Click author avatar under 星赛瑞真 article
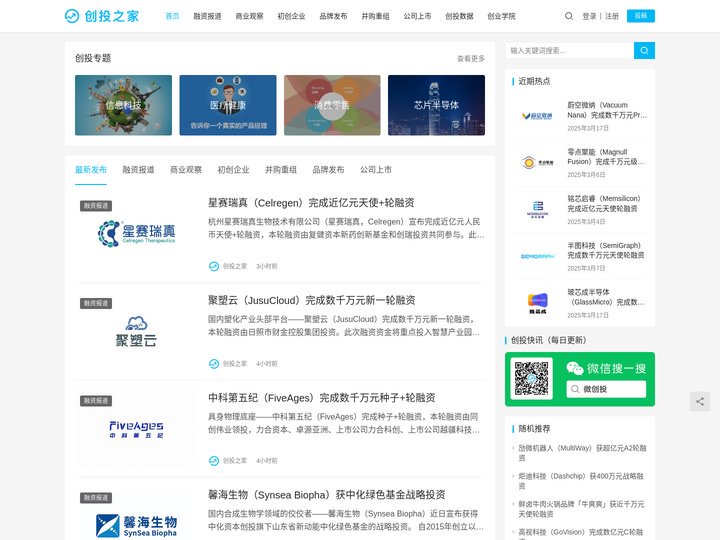Image resolution: width=720 pixels, height=540 pixels. (x=214, y=266)
